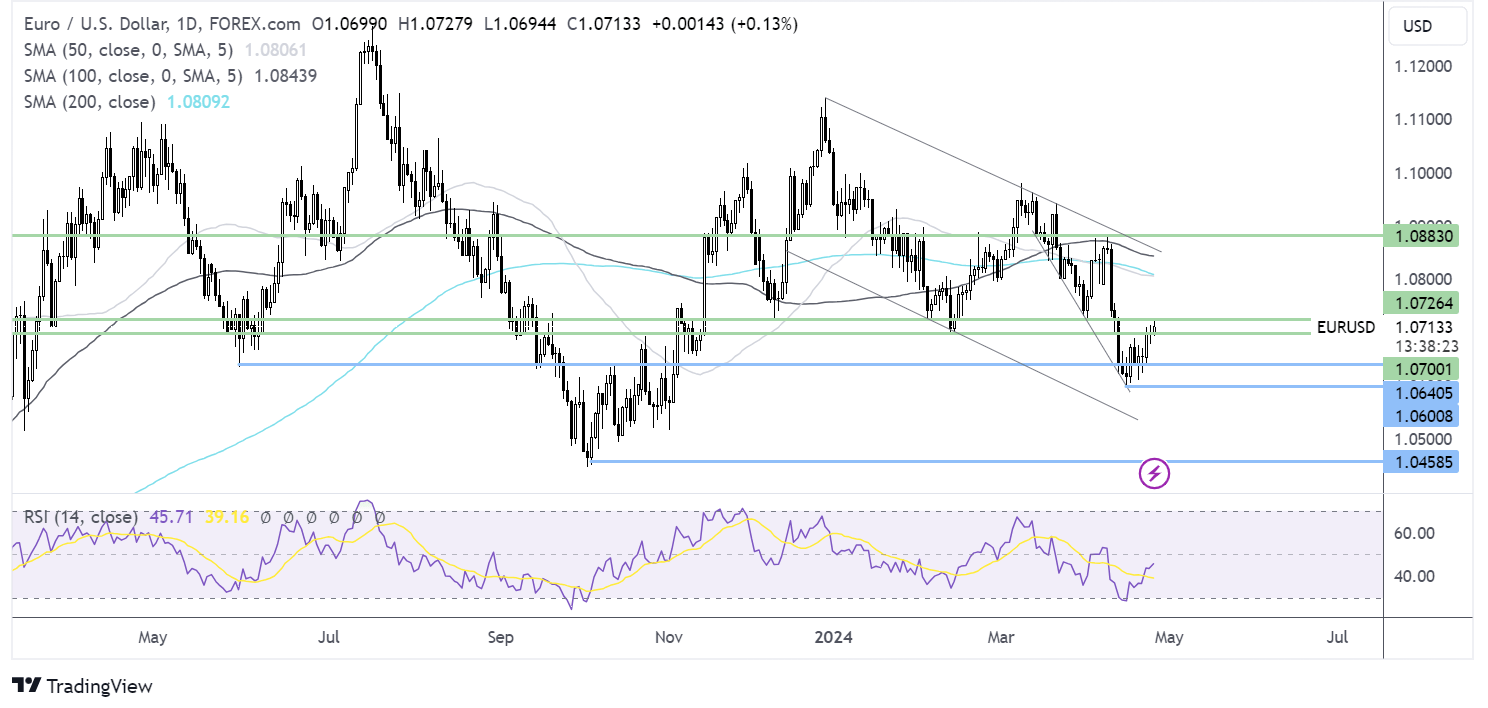Viewport: 1488px width, 708px height.
Task: Click the Sep date axis label
Action: coord(502,636)
